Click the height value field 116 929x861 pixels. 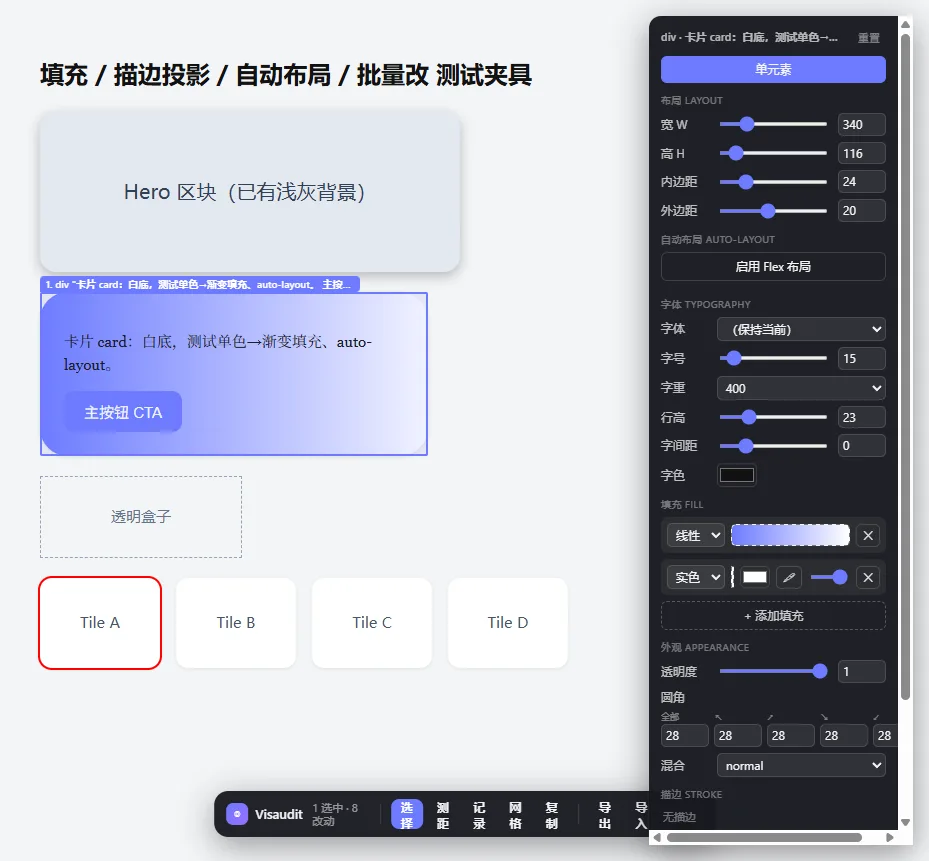coord(861,153)
